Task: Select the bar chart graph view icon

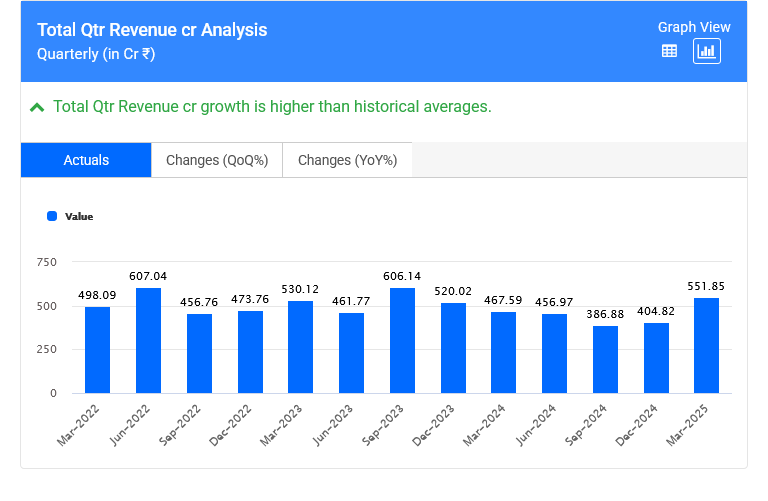Action: pos(707,51)
